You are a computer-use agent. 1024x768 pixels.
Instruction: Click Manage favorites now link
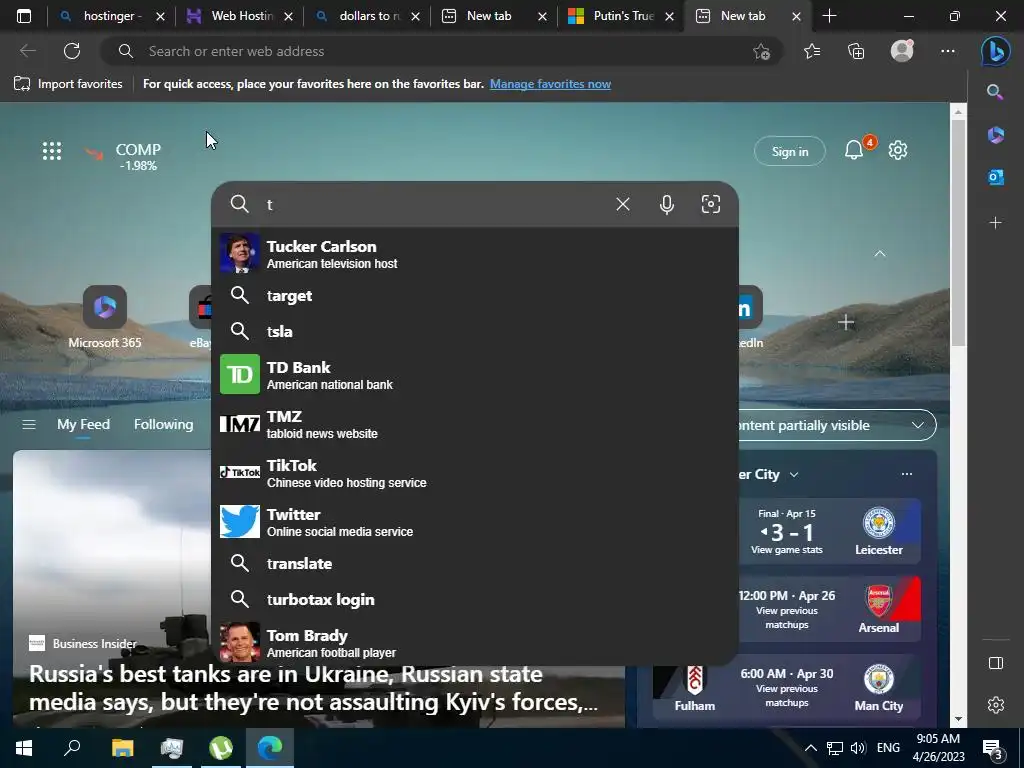tap(550, 84)
